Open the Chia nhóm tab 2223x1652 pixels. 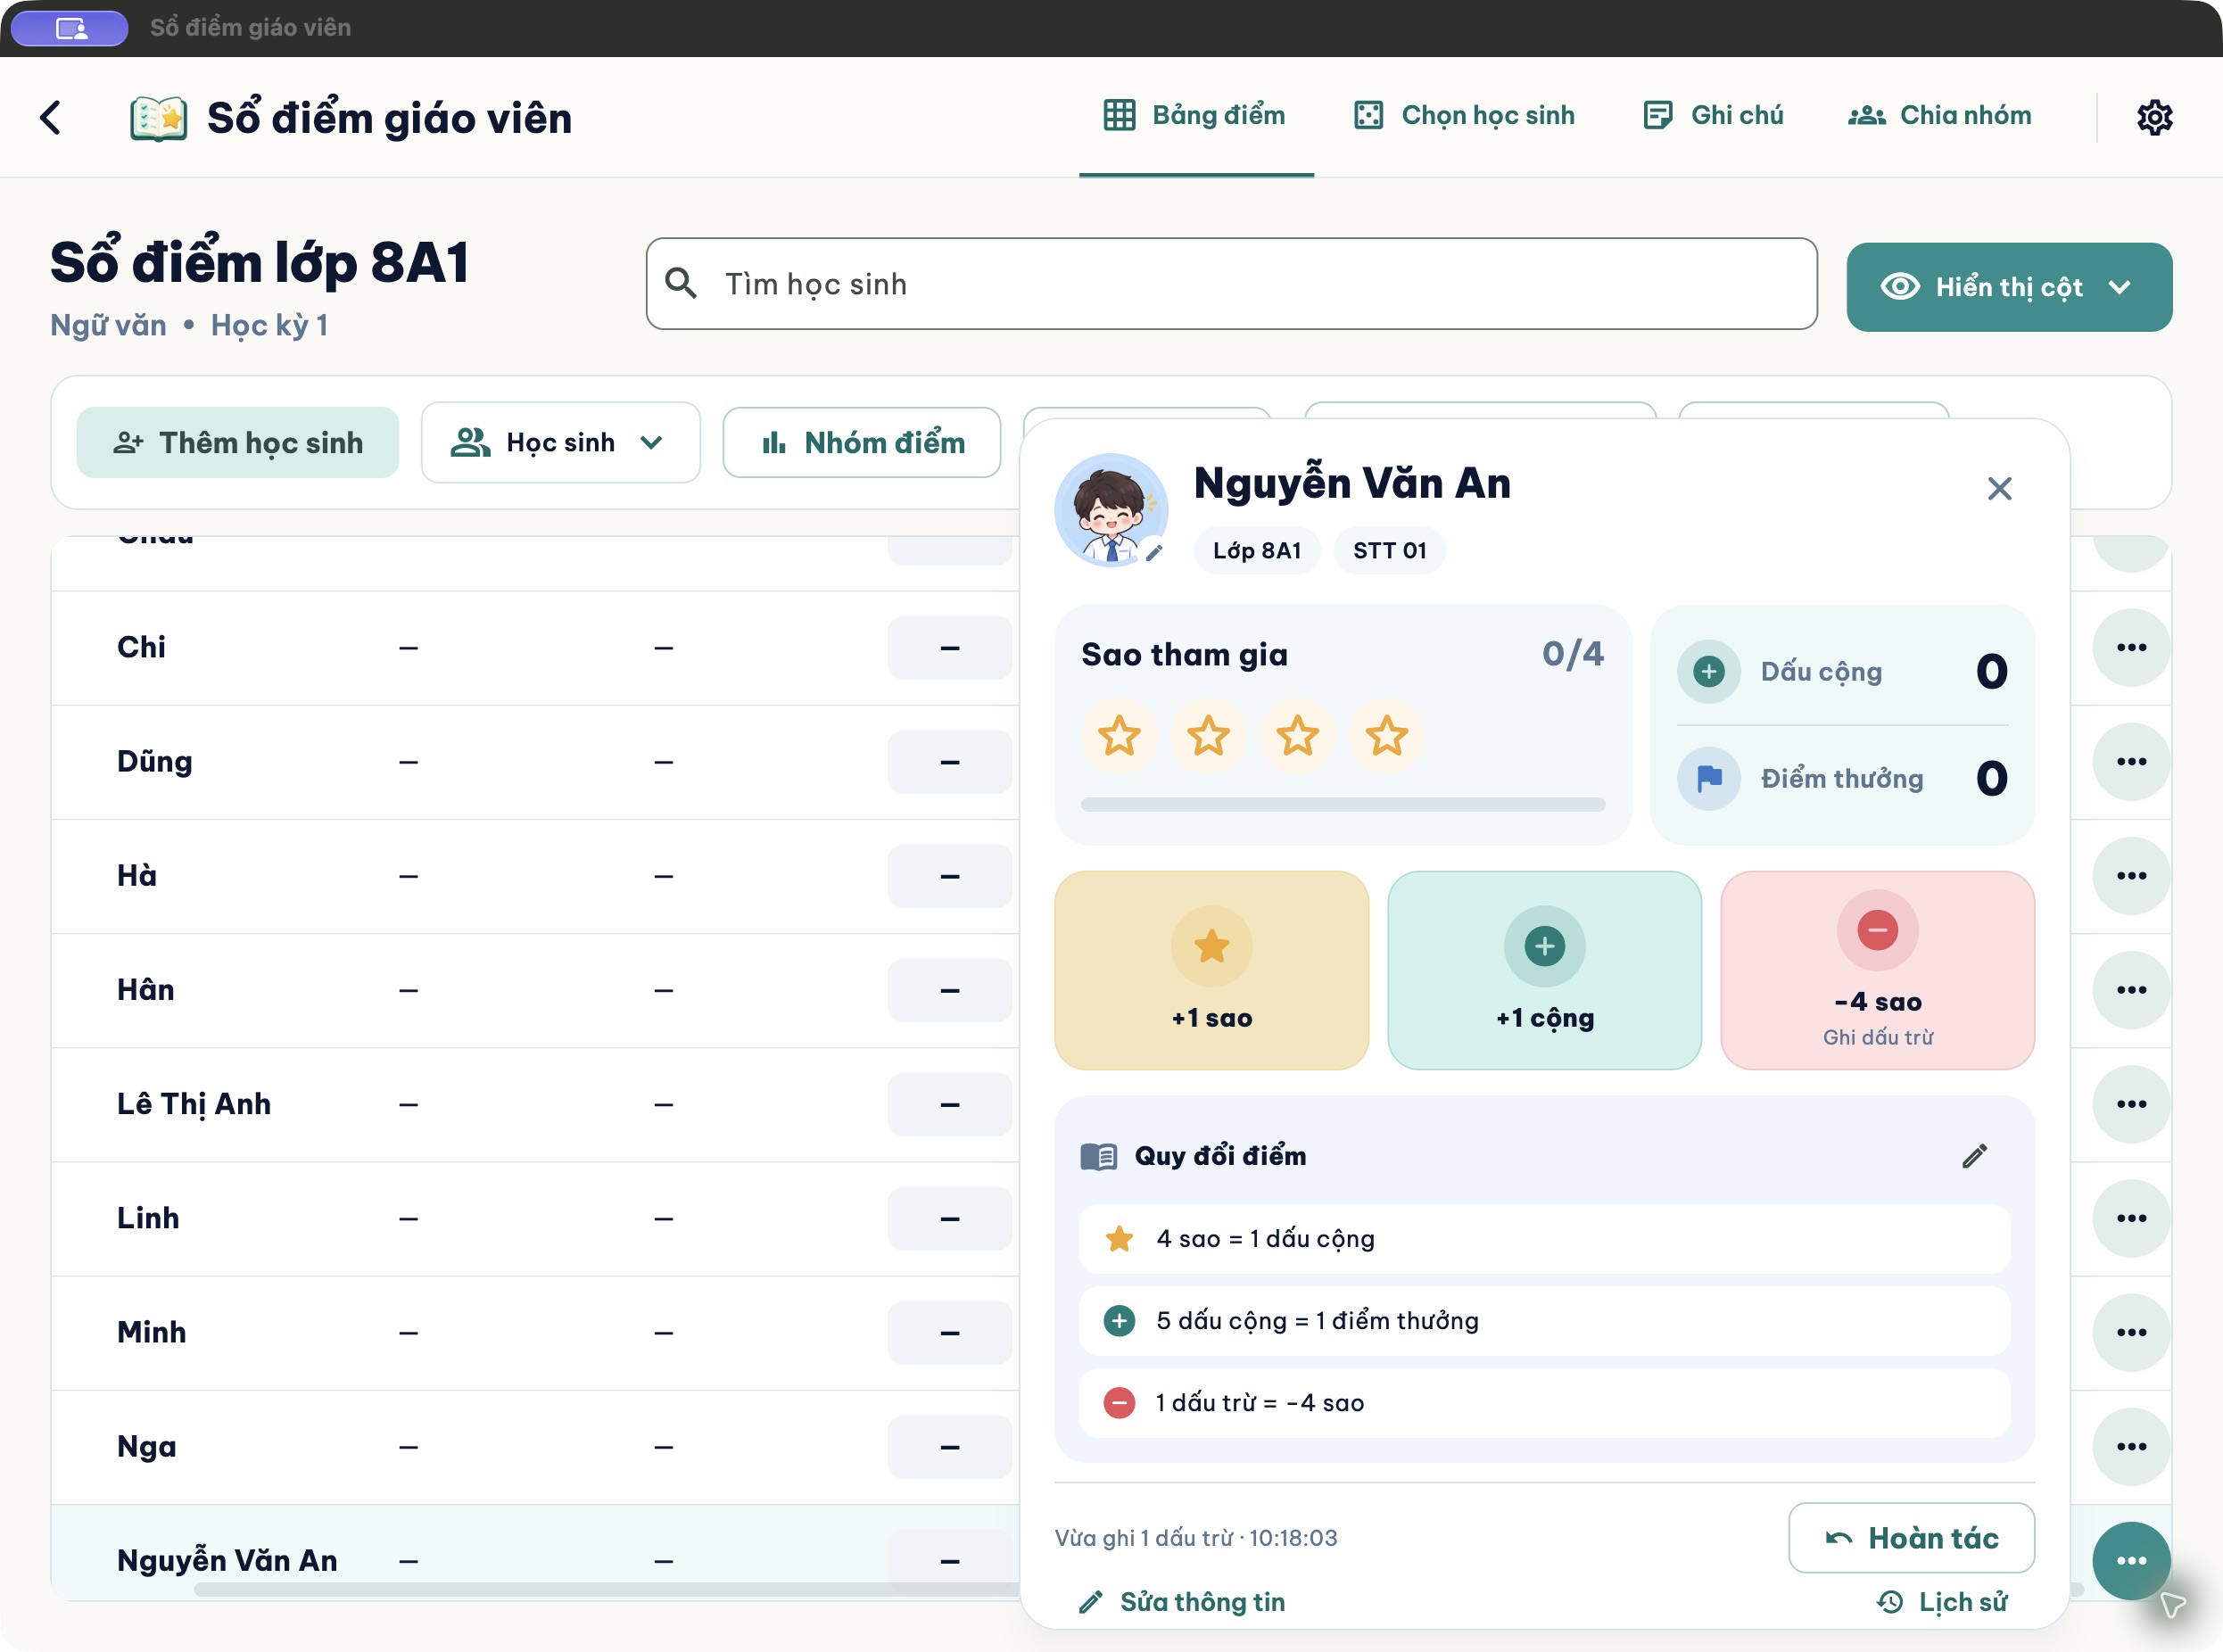click(x=1939, y=116)
